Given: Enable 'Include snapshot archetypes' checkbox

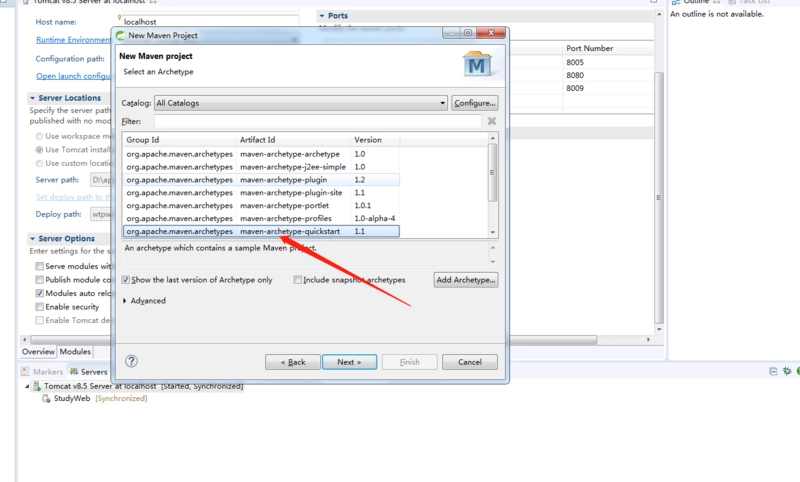Looking at the screenshot, I should coord(298,280).
